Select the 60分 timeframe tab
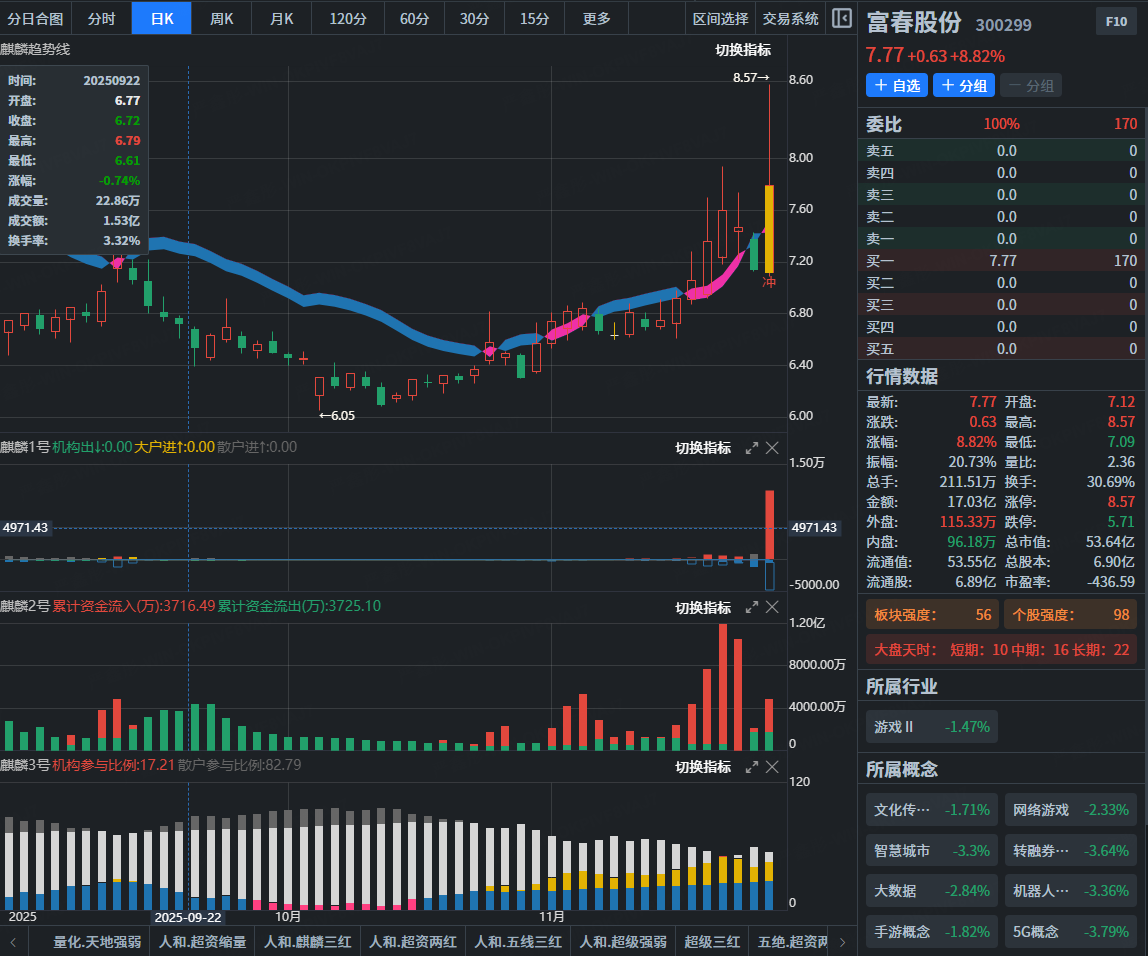 click(414, 18)
